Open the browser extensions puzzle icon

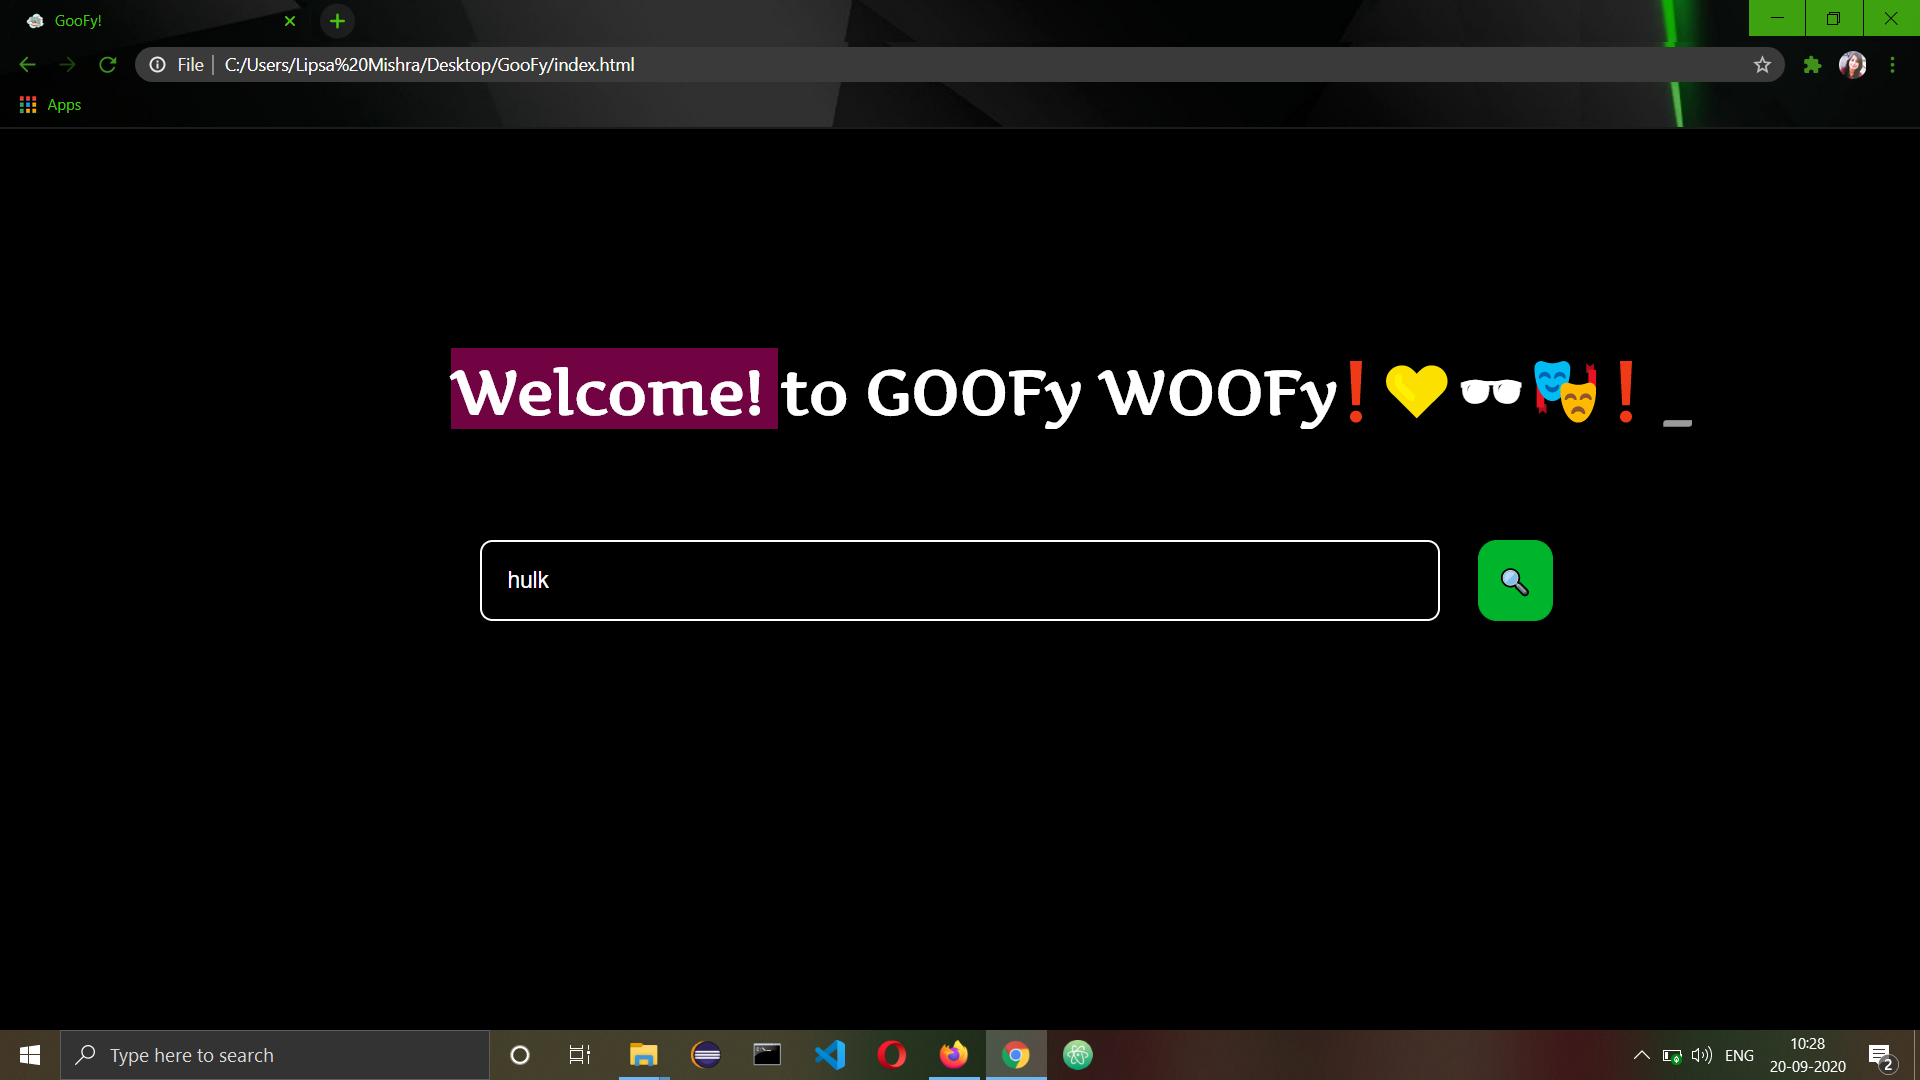pyautogui.click(x=1812, y=65)
